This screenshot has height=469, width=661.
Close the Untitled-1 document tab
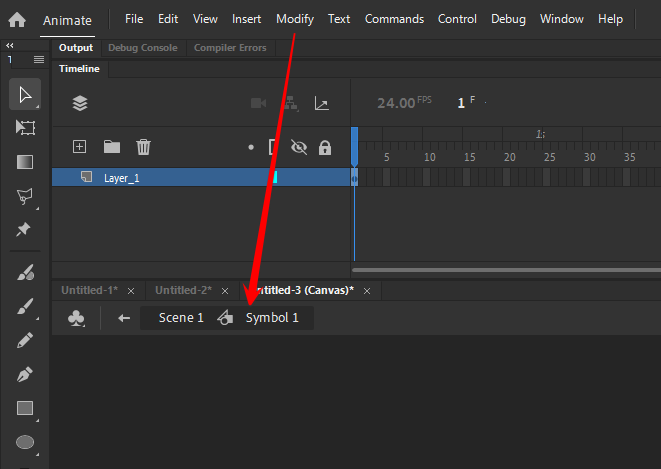[131, 291]
